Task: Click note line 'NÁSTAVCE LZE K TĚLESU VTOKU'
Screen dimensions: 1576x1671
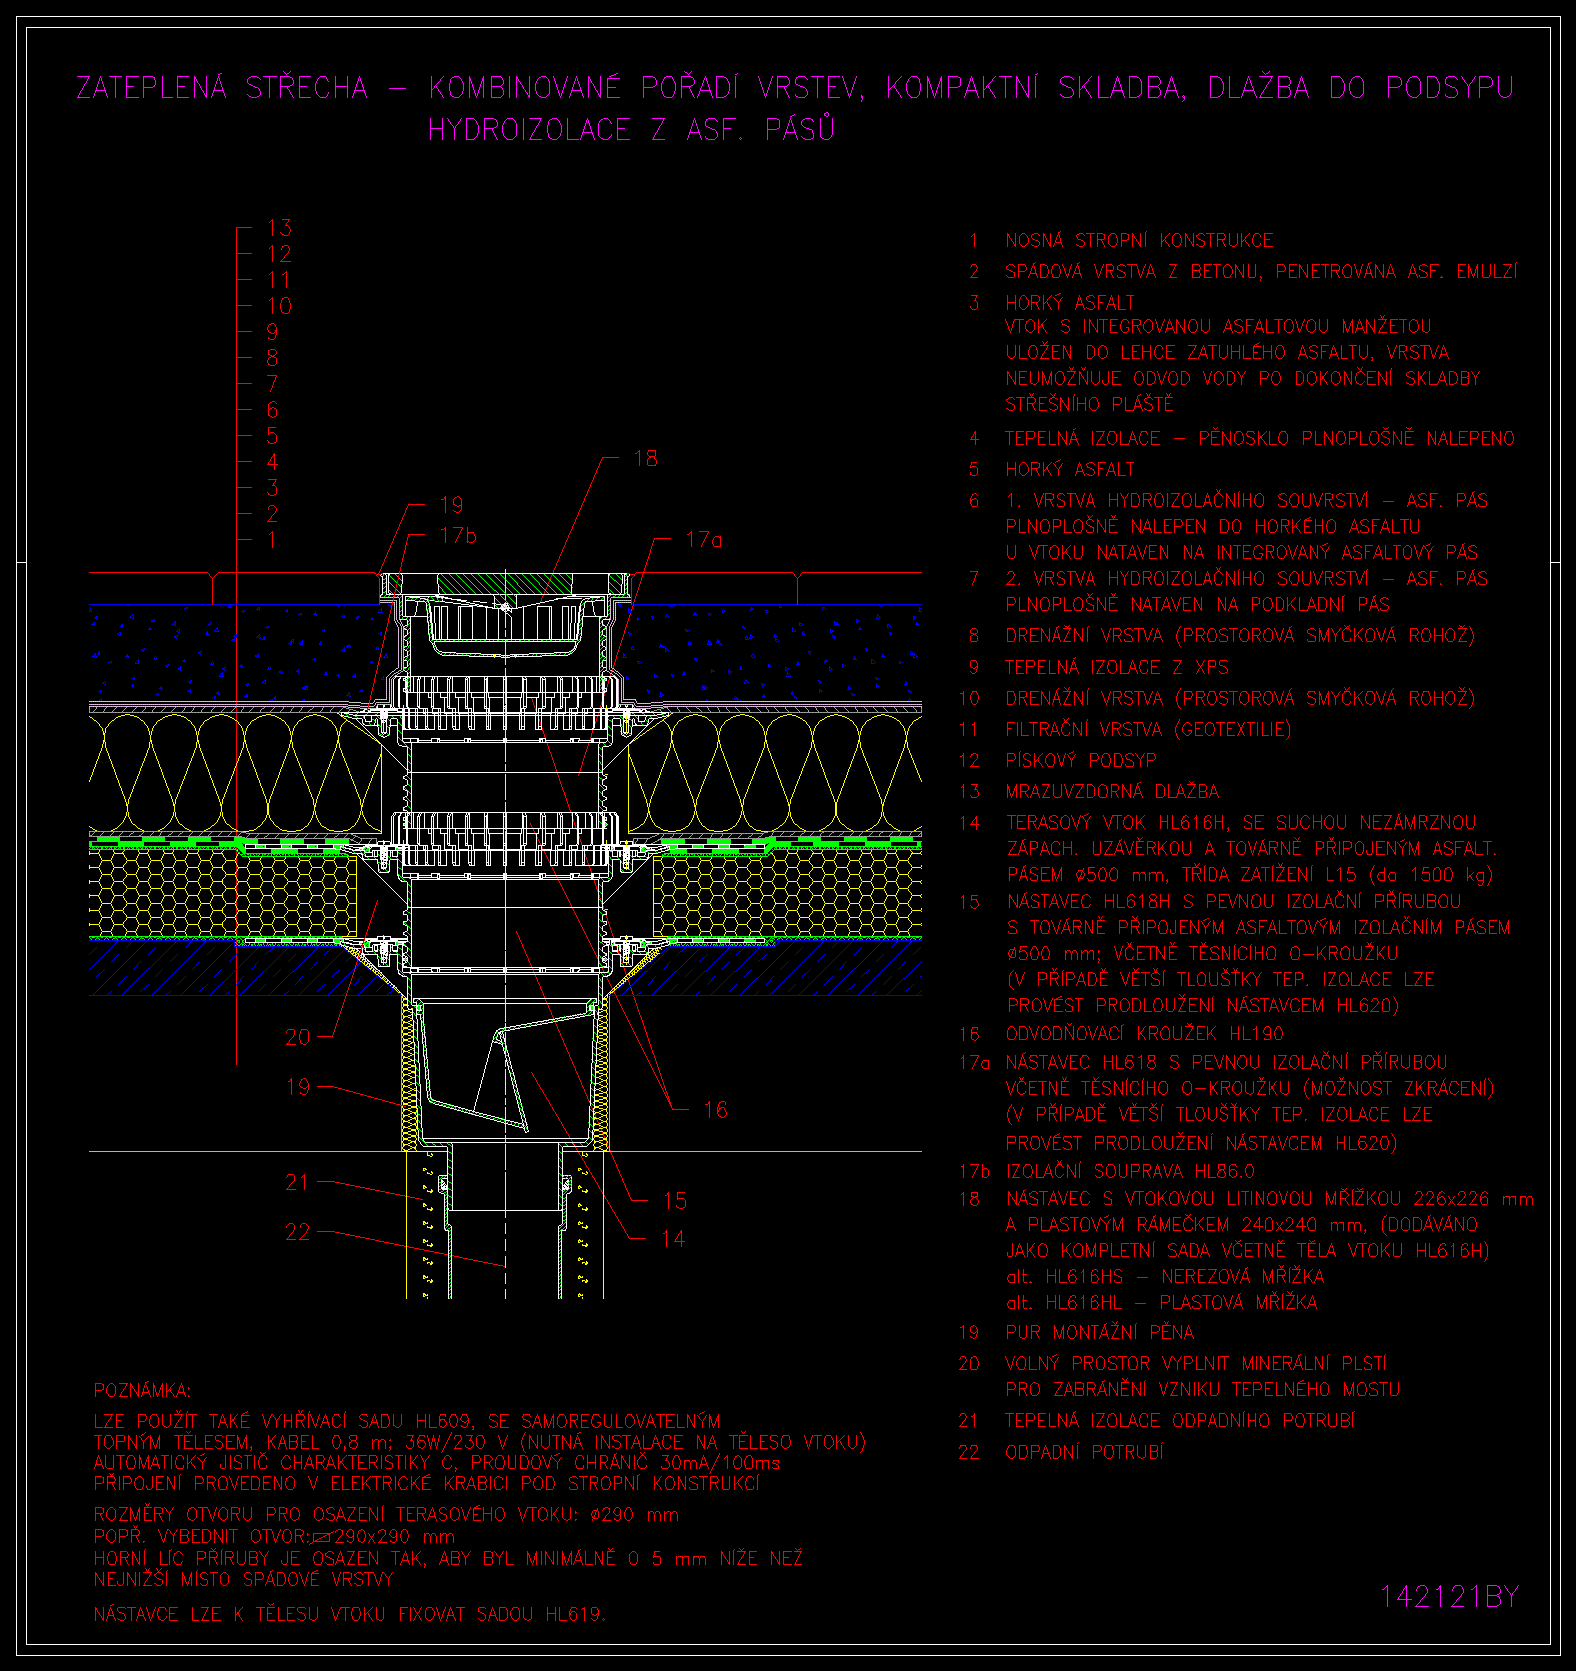Action: pyautogui.click(x=349, y=1614)
